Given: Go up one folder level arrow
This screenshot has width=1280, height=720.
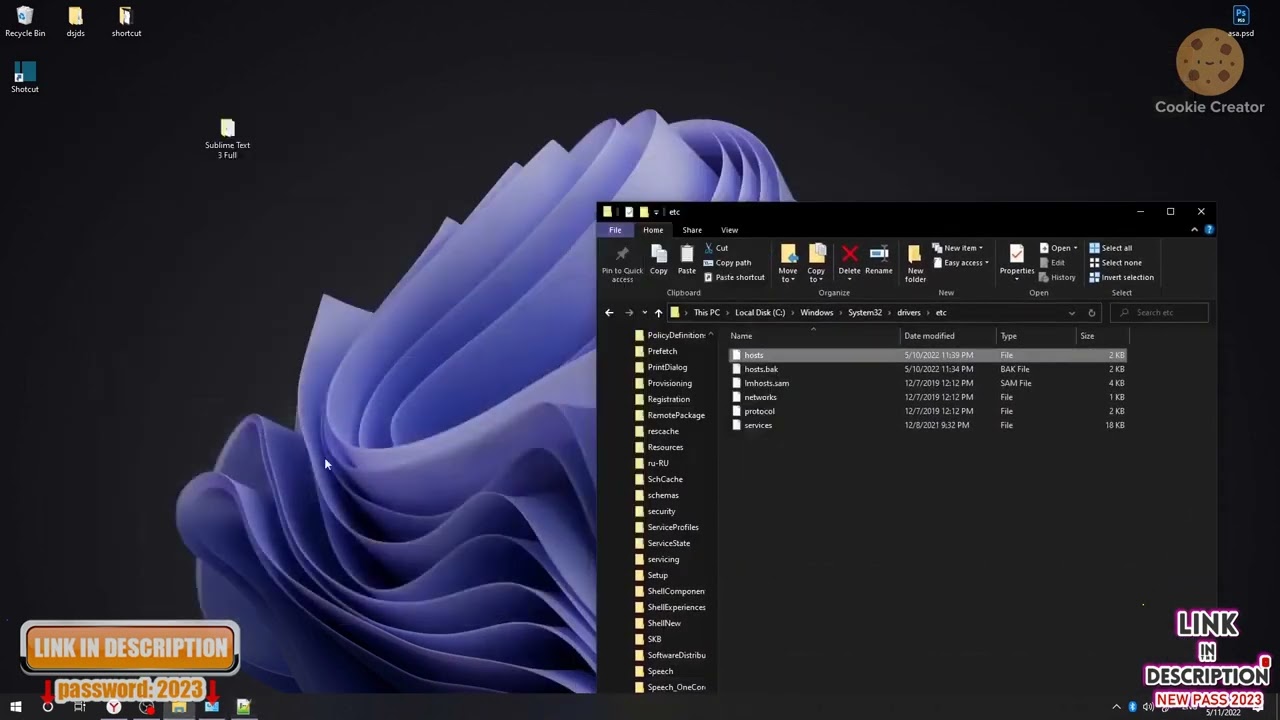Looking at the screenshot, I should [x=658, y=313].
